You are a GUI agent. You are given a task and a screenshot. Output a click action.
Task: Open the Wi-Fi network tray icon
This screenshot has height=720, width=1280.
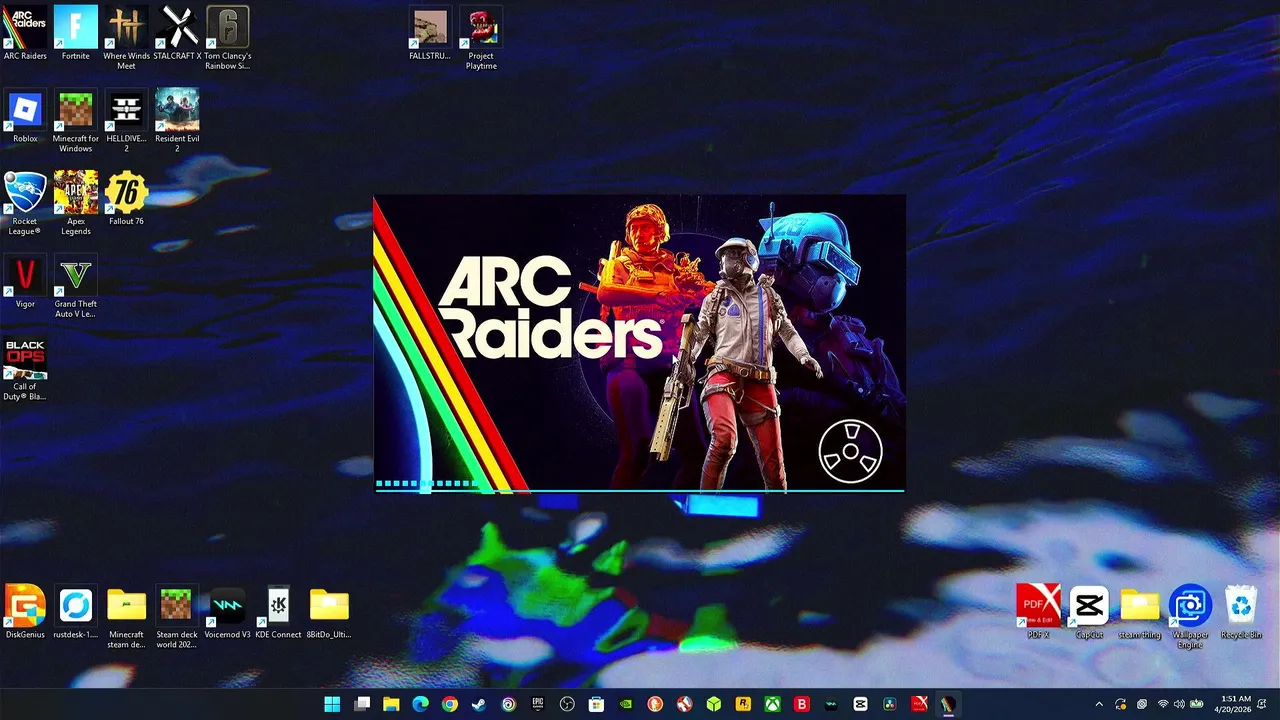[1163, 704]
